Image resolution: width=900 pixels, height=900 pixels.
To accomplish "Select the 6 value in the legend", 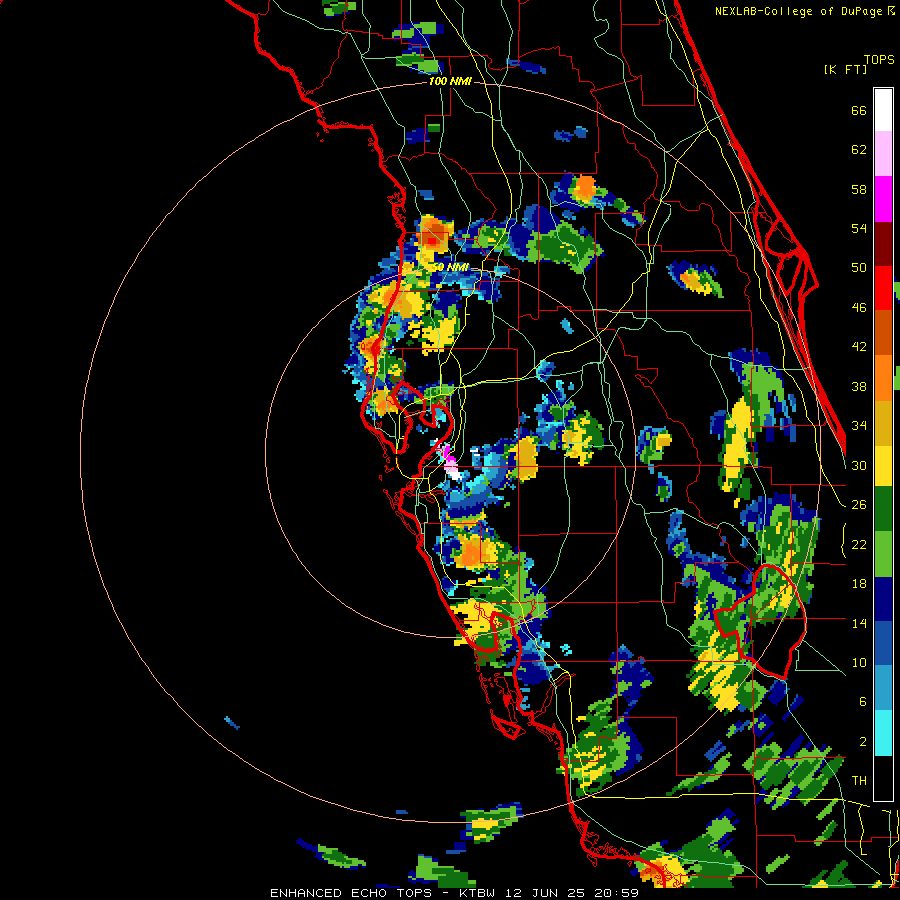I will [862, 702].
